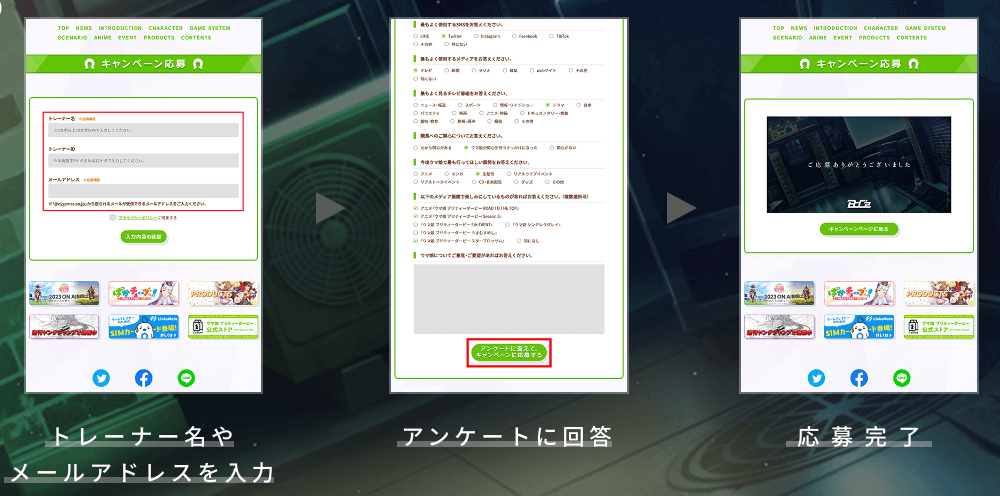The image size is (1000, 496).
Task: Open the ヤングジャンプ manga banner, left screenshot
Action: coord(64,326)
